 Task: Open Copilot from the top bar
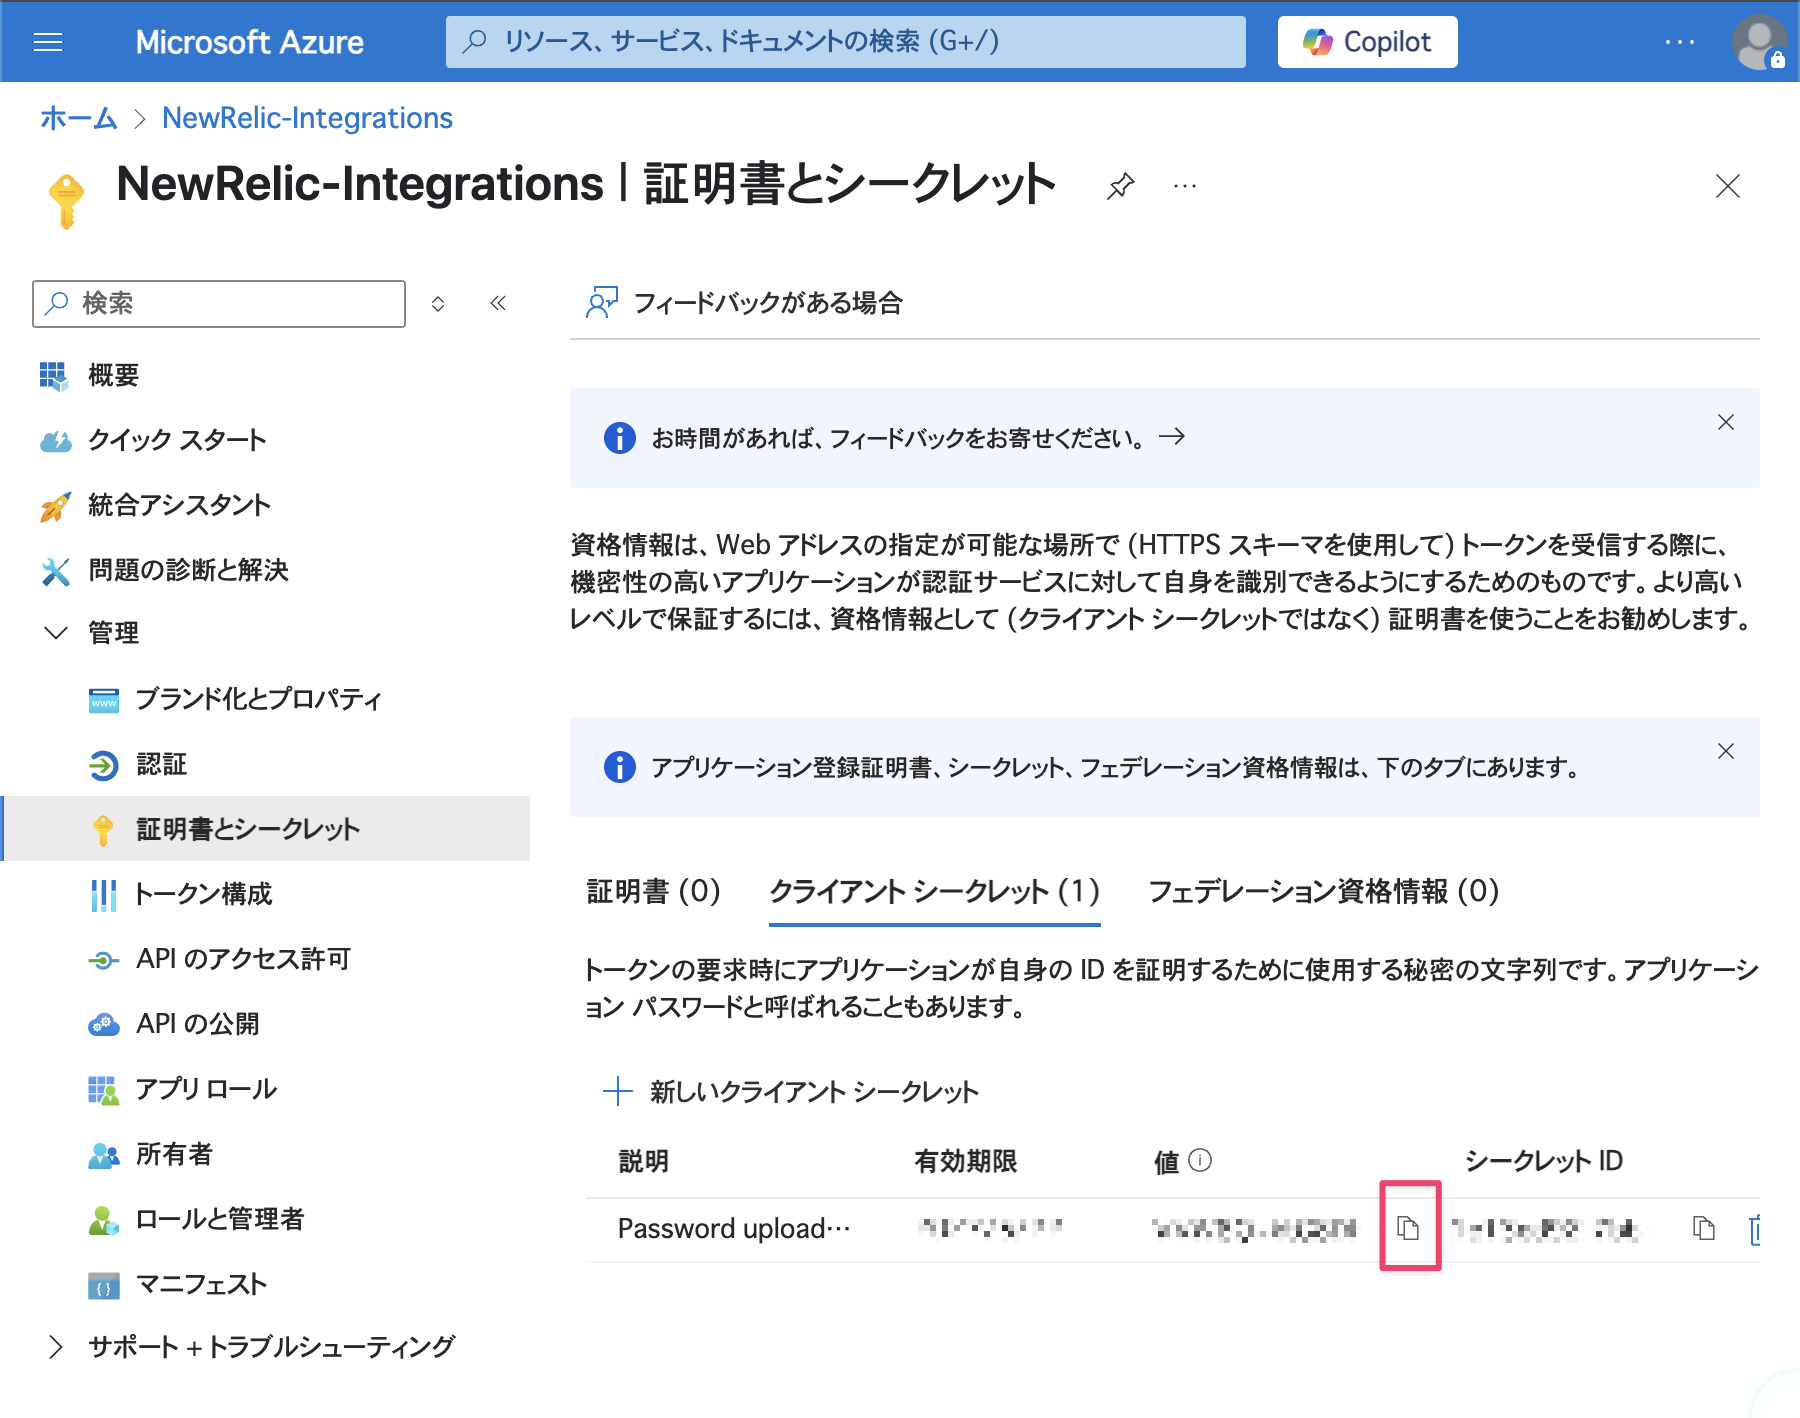[1367, 42]
